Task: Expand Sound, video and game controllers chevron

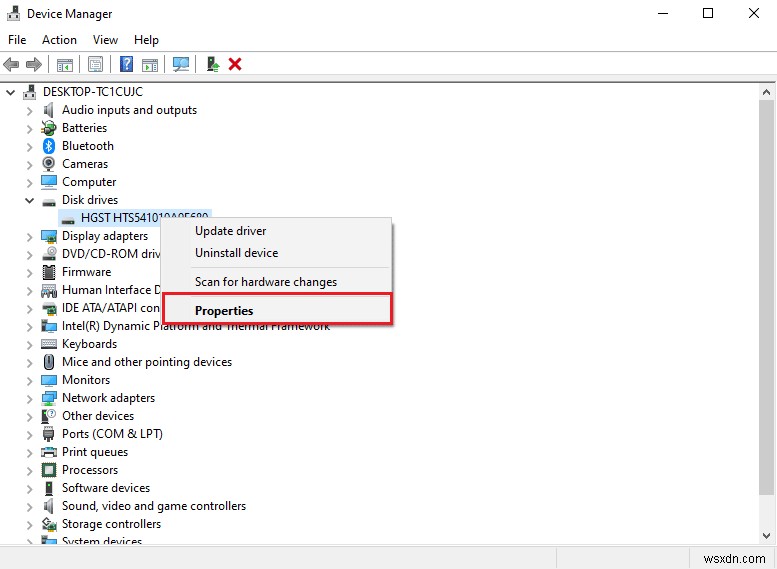Action: click(x=30, y=507)
